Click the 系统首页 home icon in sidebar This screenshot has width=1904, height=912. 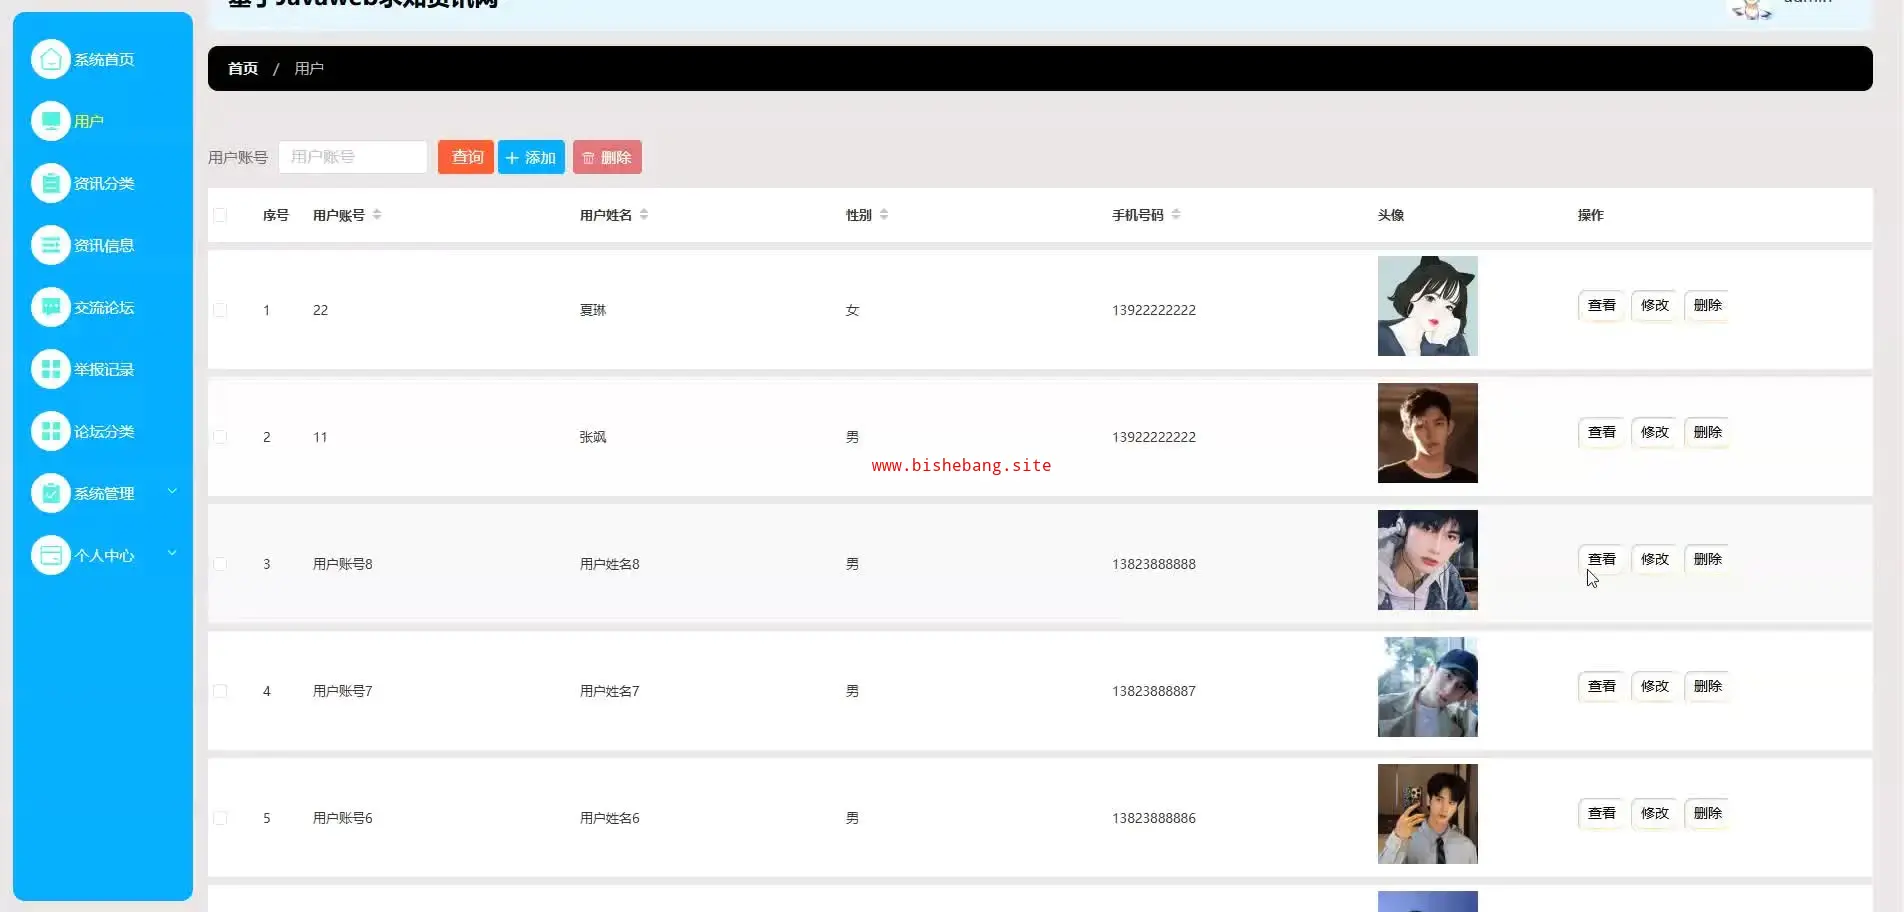coord(50,59)
